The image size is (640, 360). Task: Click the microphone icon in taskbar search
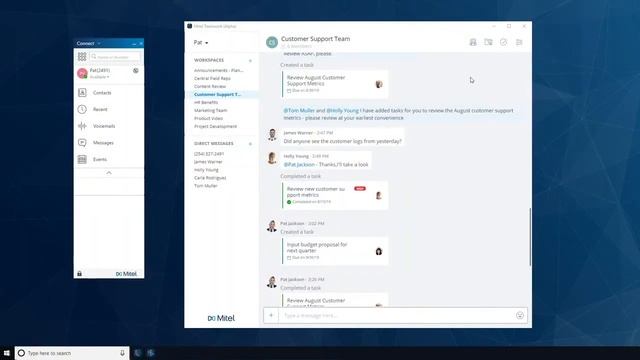click(x=122, y=353)
